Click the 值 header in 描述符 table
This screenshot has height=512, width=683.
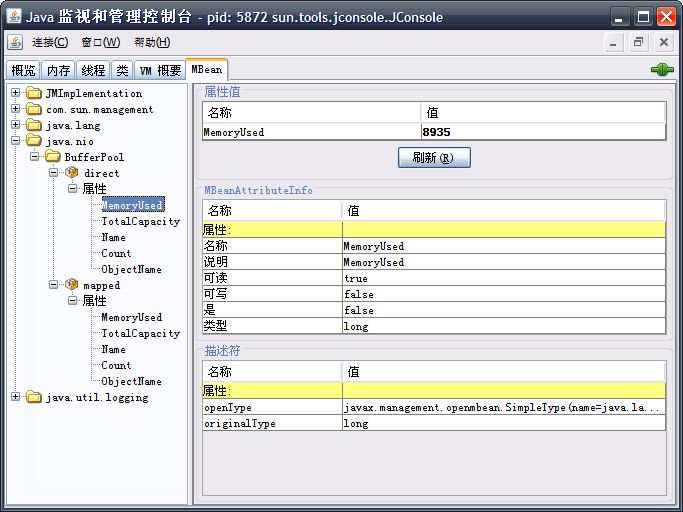(504, 372)
